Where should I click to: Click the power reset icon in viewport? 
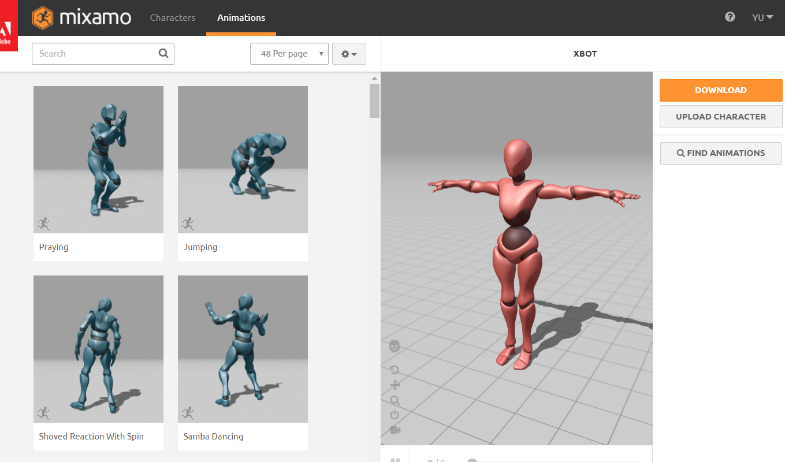395,415
